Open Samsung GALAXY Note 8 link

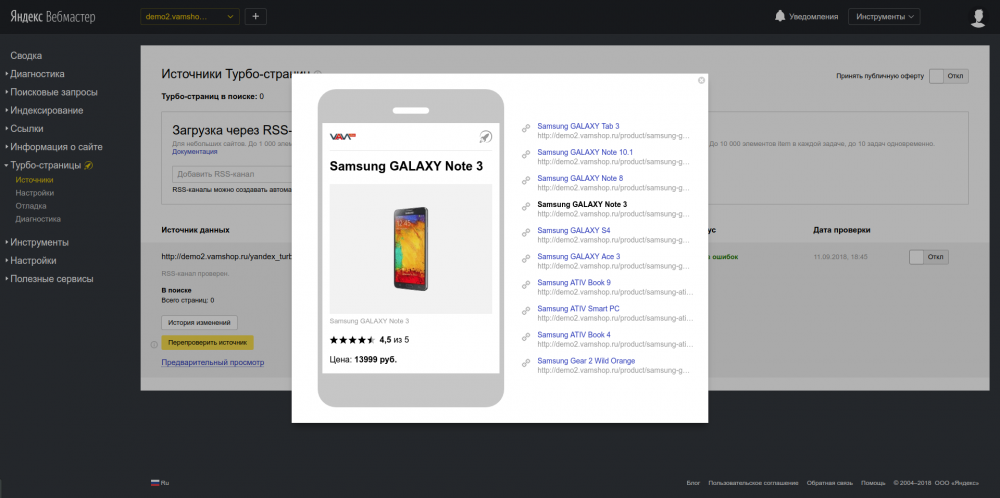coord(580,178)
